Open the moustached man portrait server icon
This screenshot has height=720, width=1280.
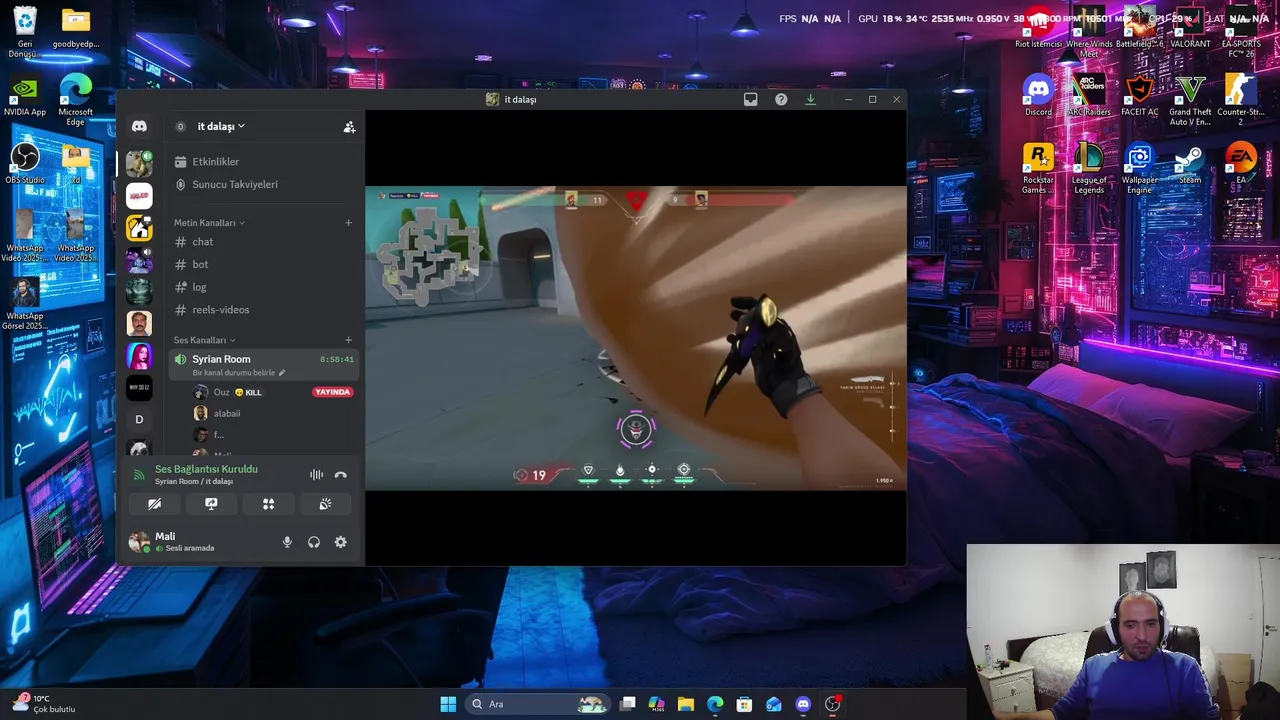point(139,323)
